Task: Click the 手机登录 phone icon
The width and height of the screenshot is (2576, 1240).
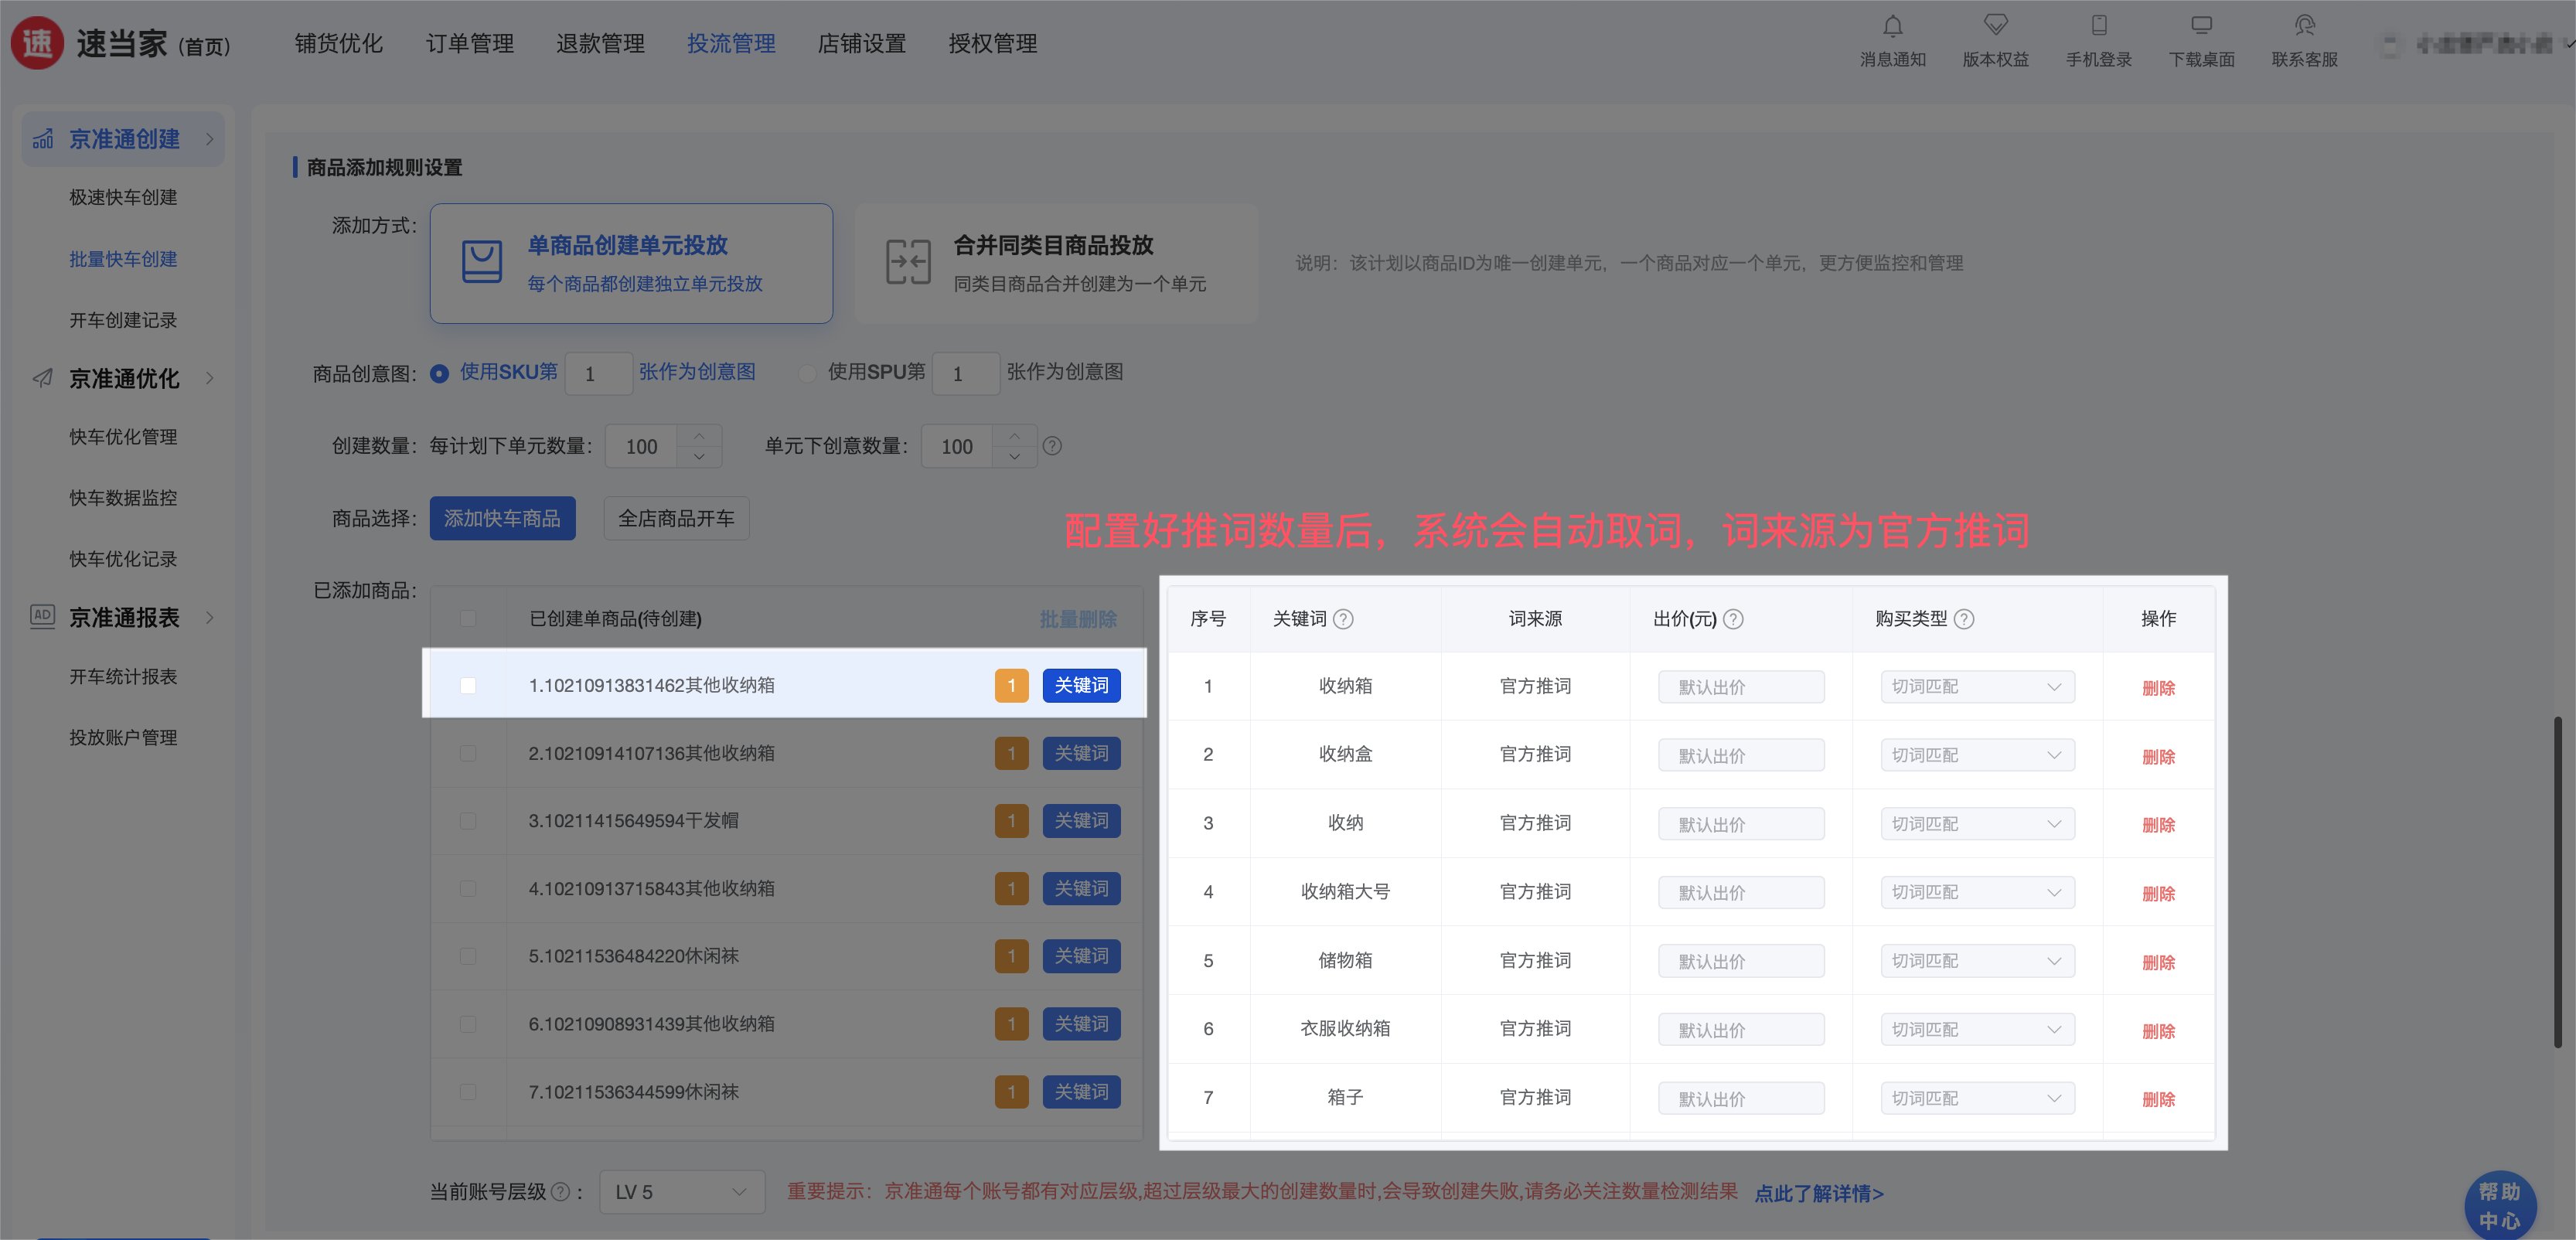Action: [2099, 26]
